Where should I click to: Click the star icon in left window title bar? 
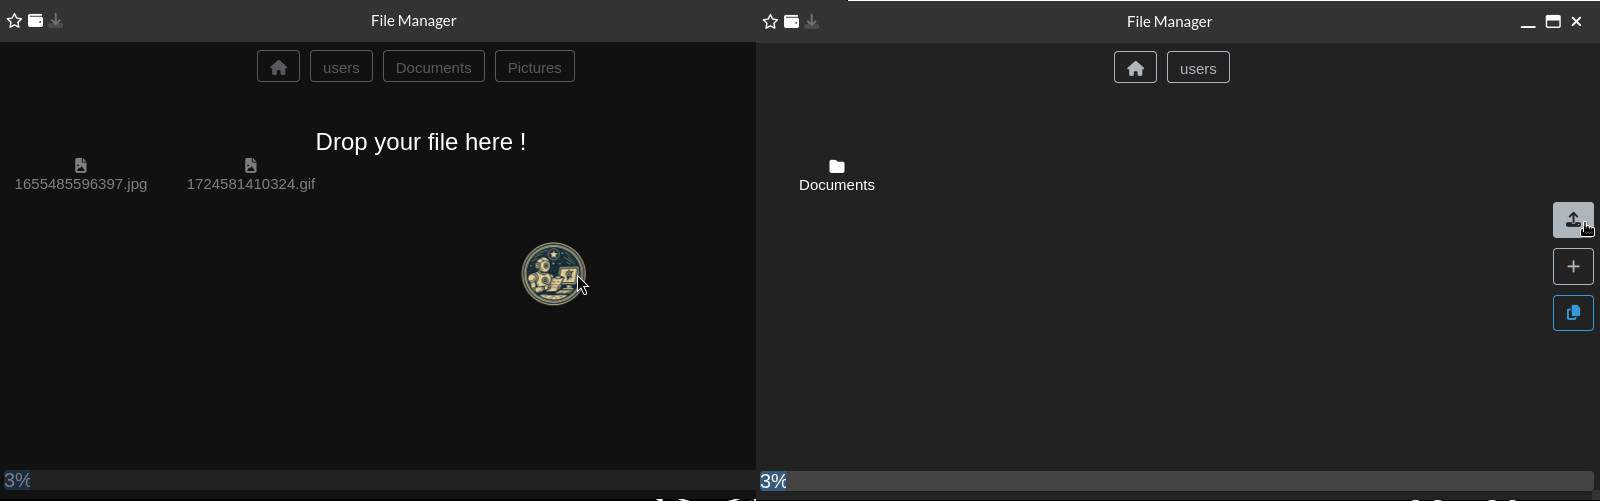(x=14, y=21)
